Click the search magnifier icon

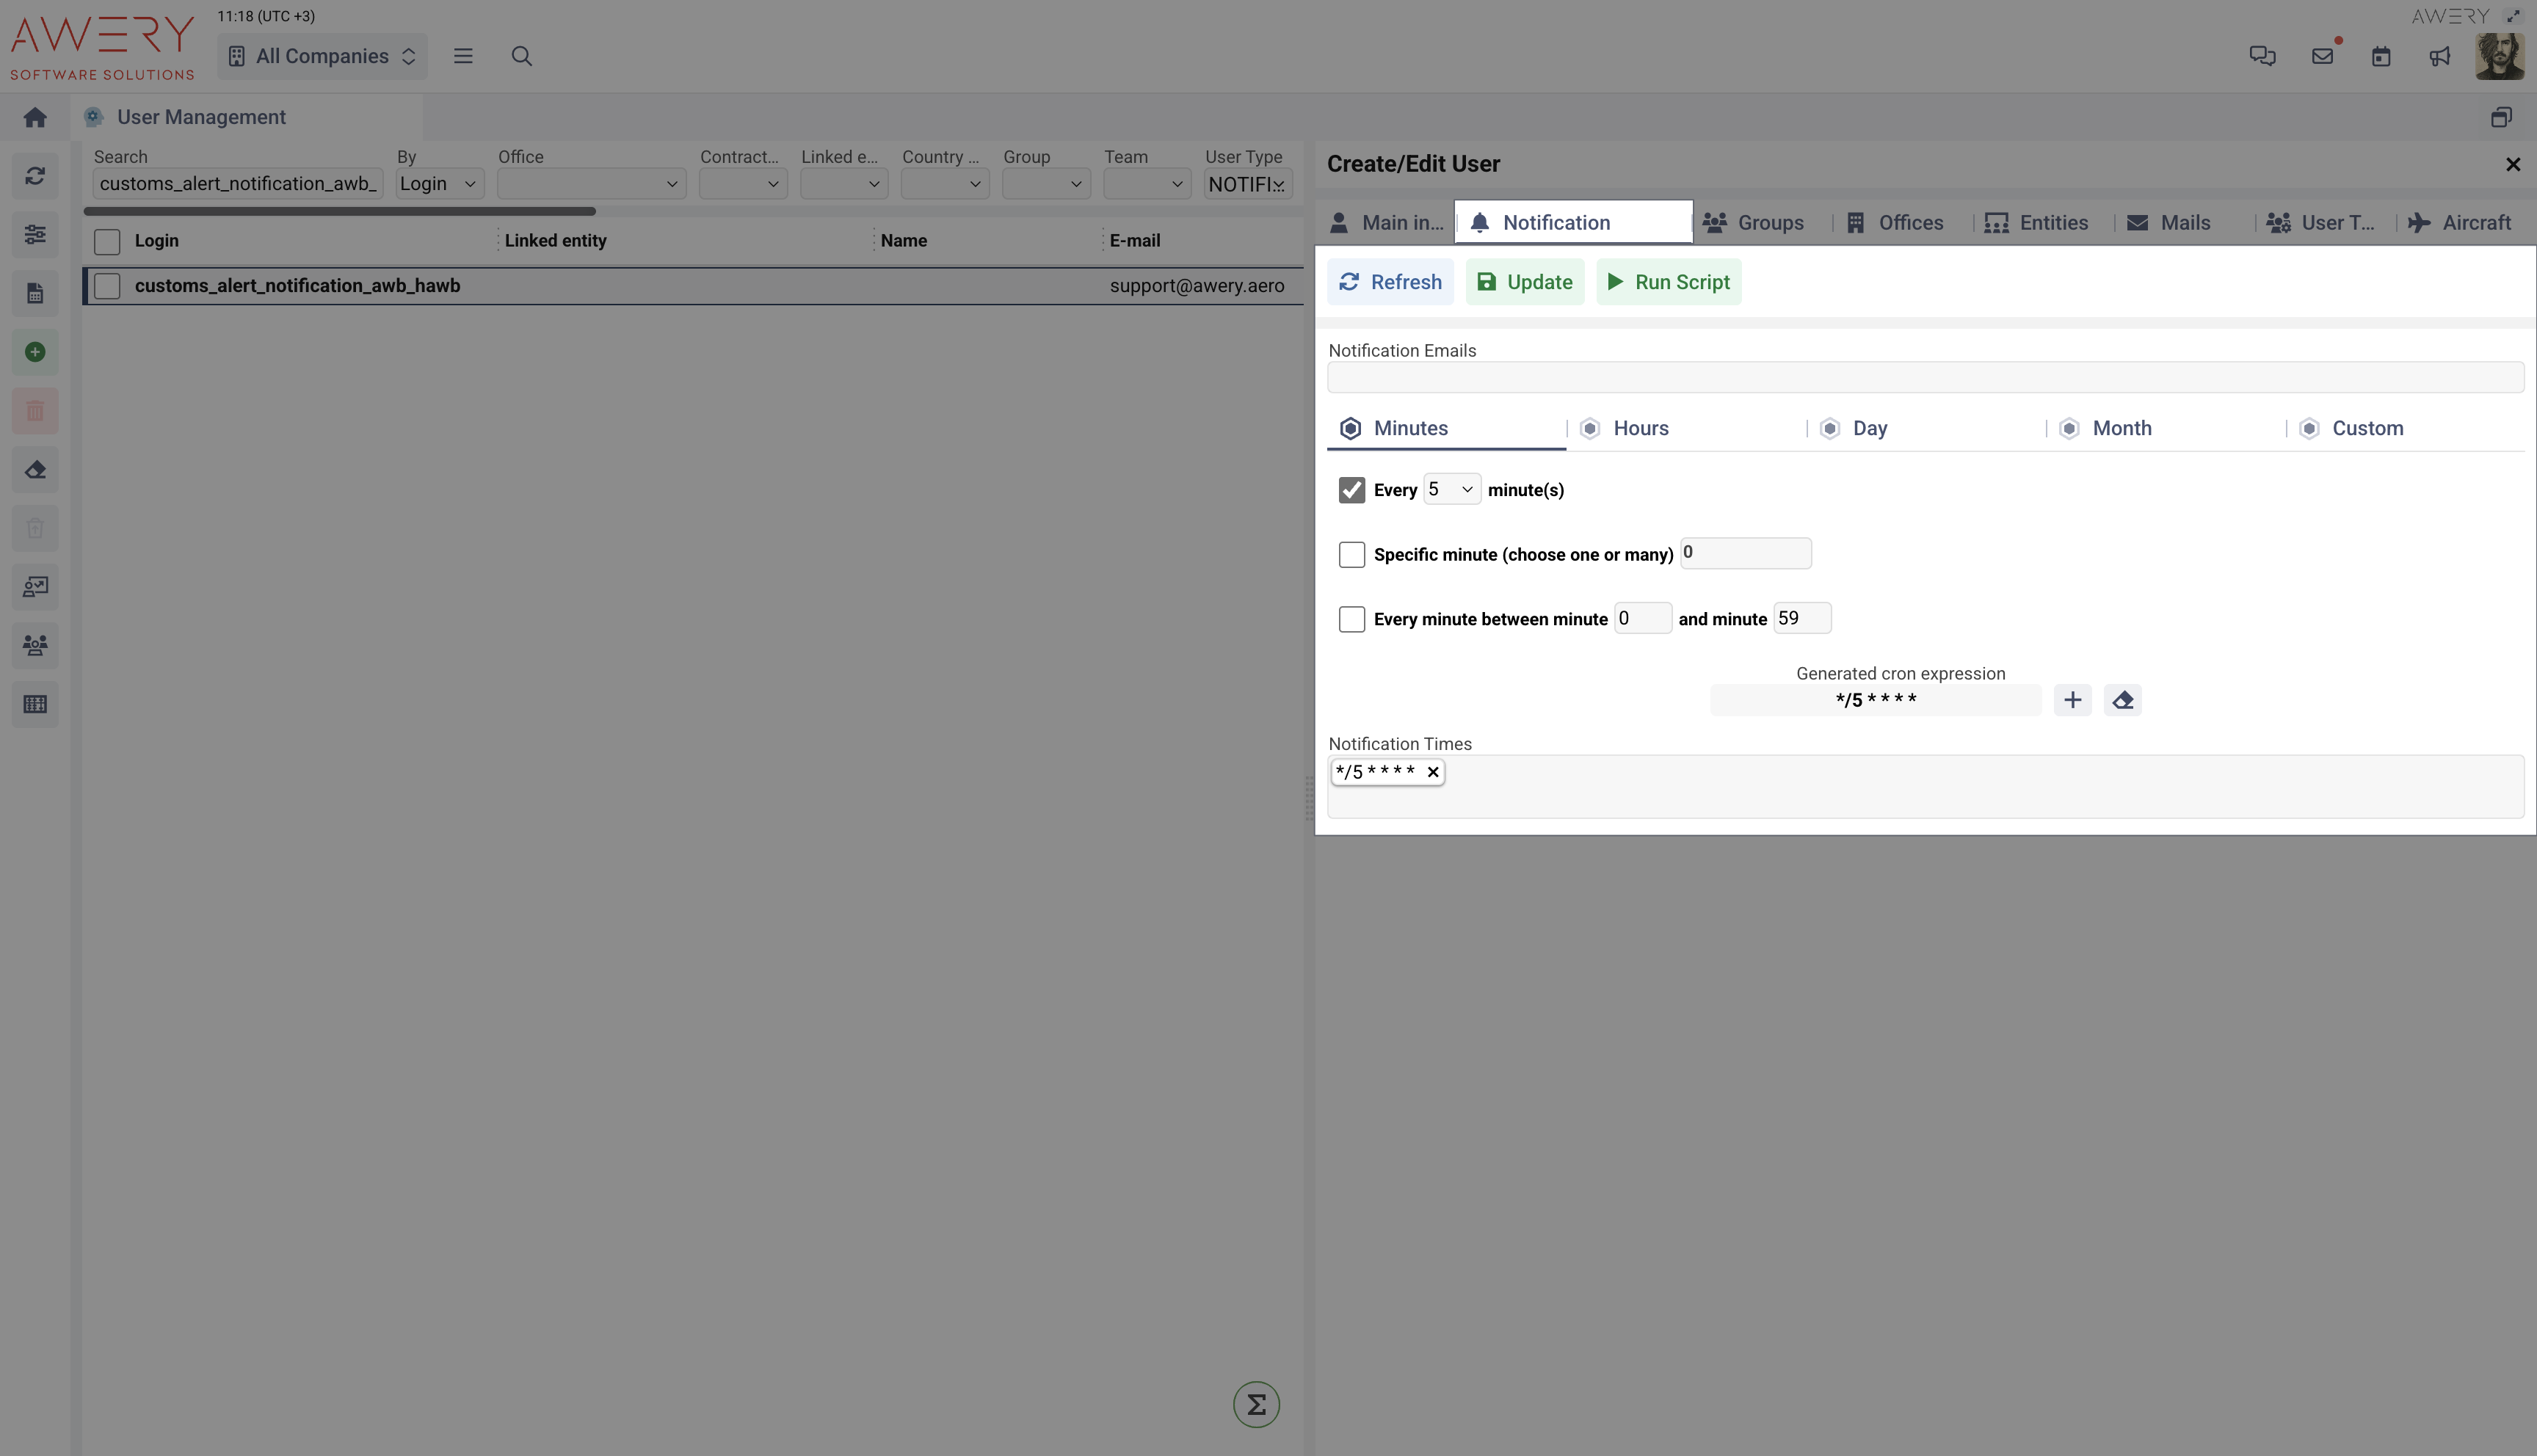point(521,56)
